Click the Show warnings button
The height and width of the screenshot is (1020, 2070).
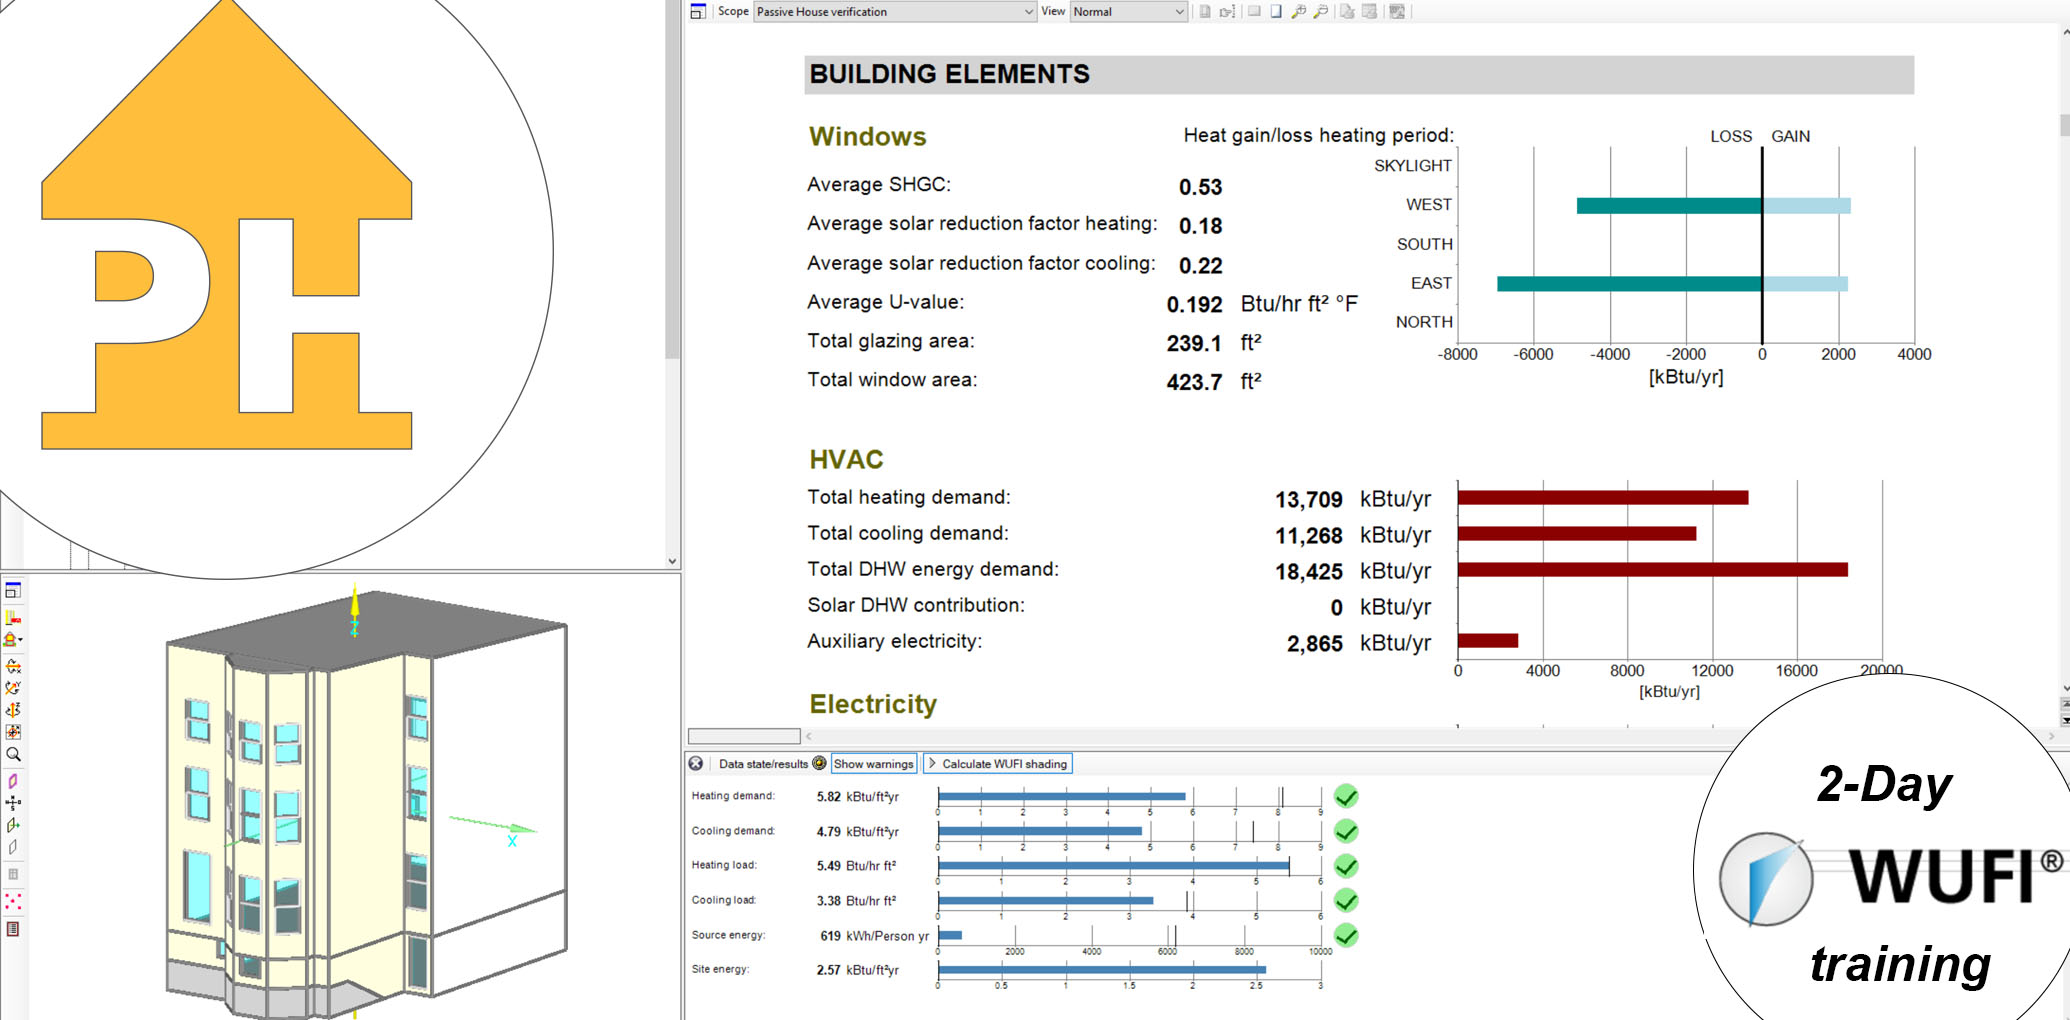tap(873, 764)
